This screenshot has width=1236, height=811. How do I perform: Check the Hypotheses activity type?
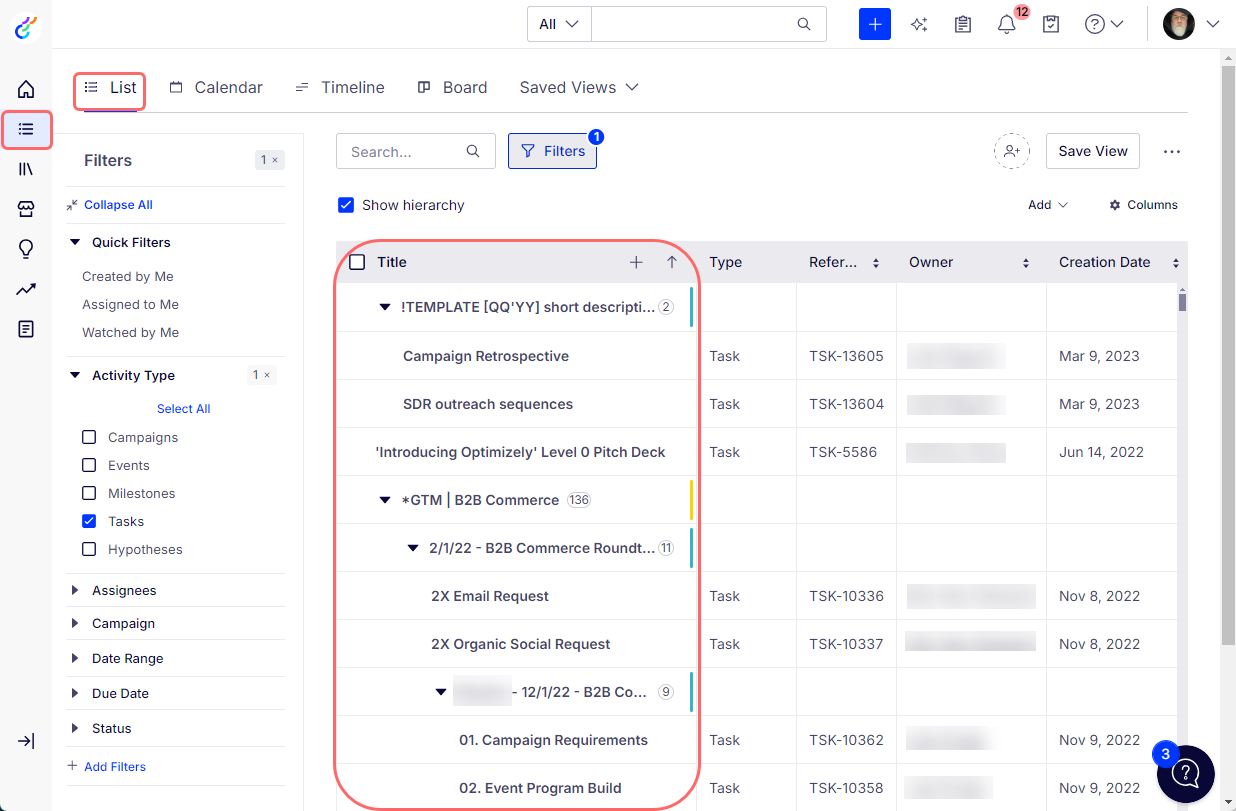click(x=89, y=549)
